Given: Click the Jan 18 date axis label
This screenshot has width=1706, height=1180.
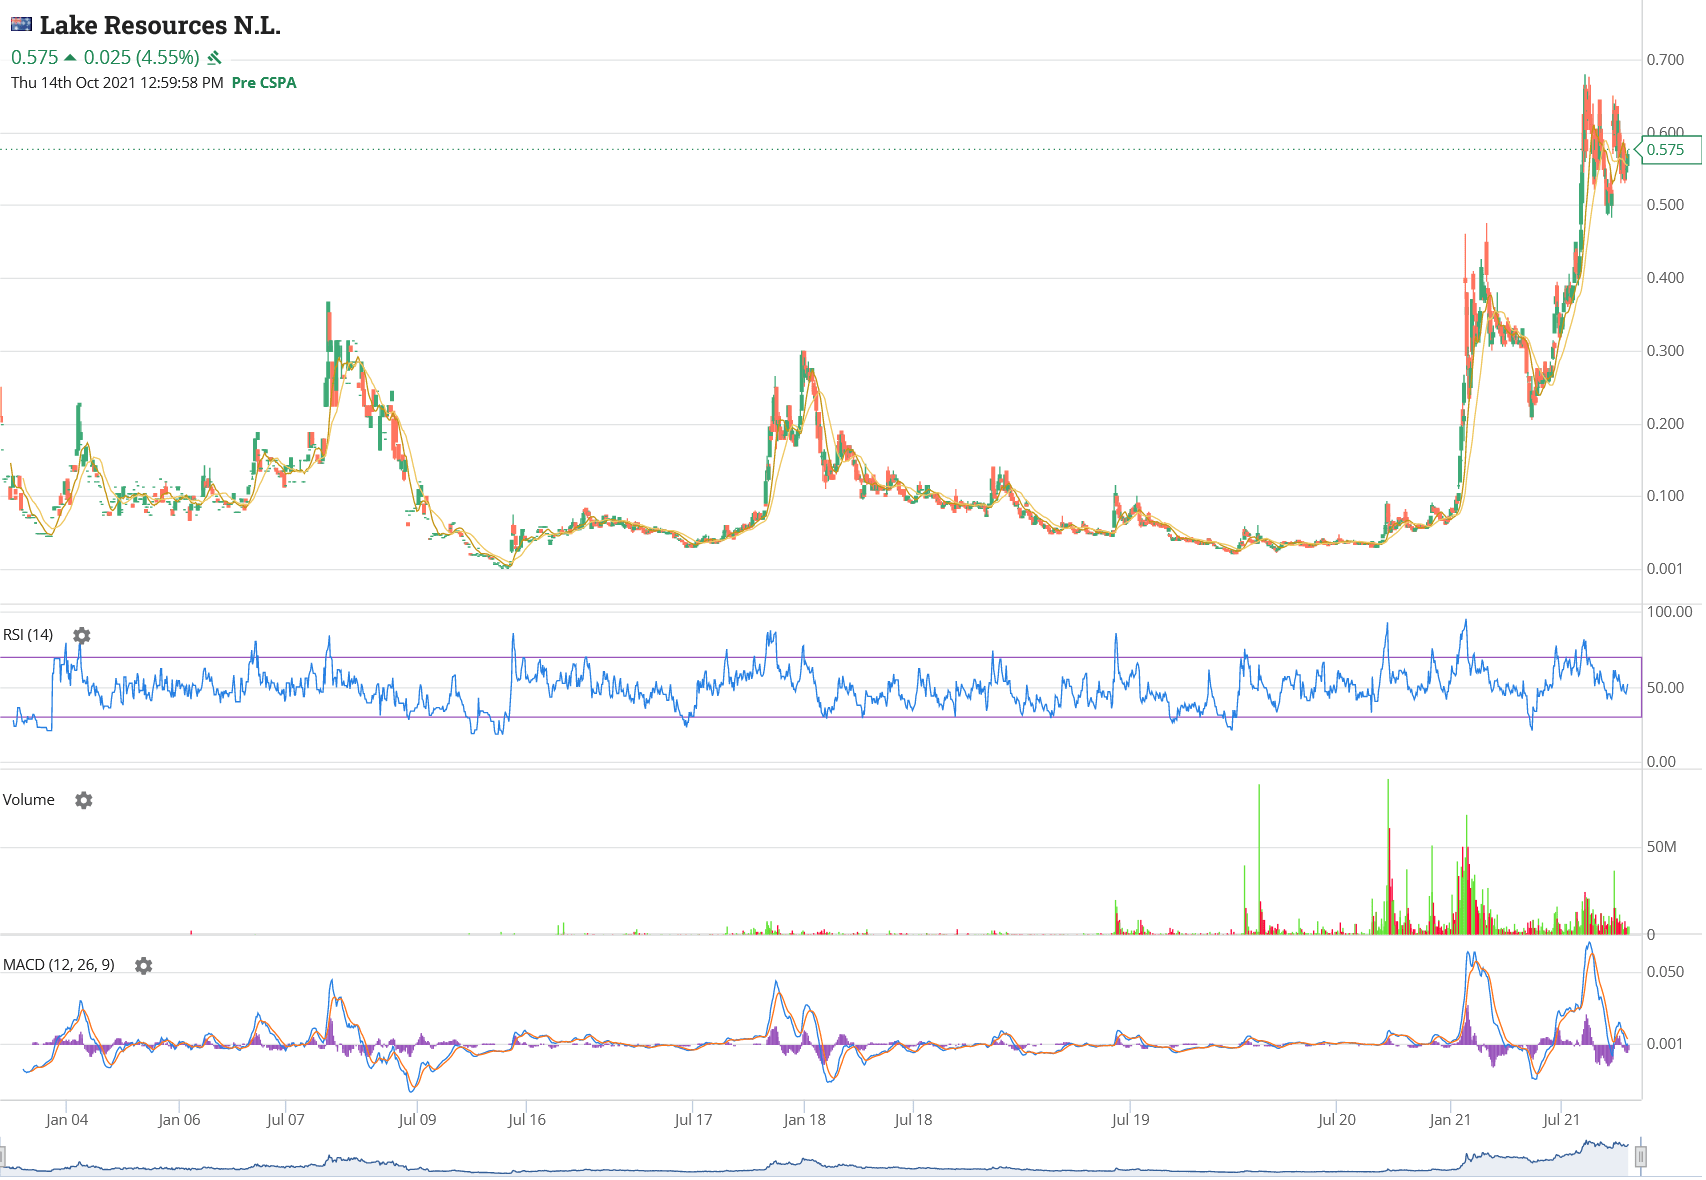Looking at the screenshot, I should point(805,1120).
